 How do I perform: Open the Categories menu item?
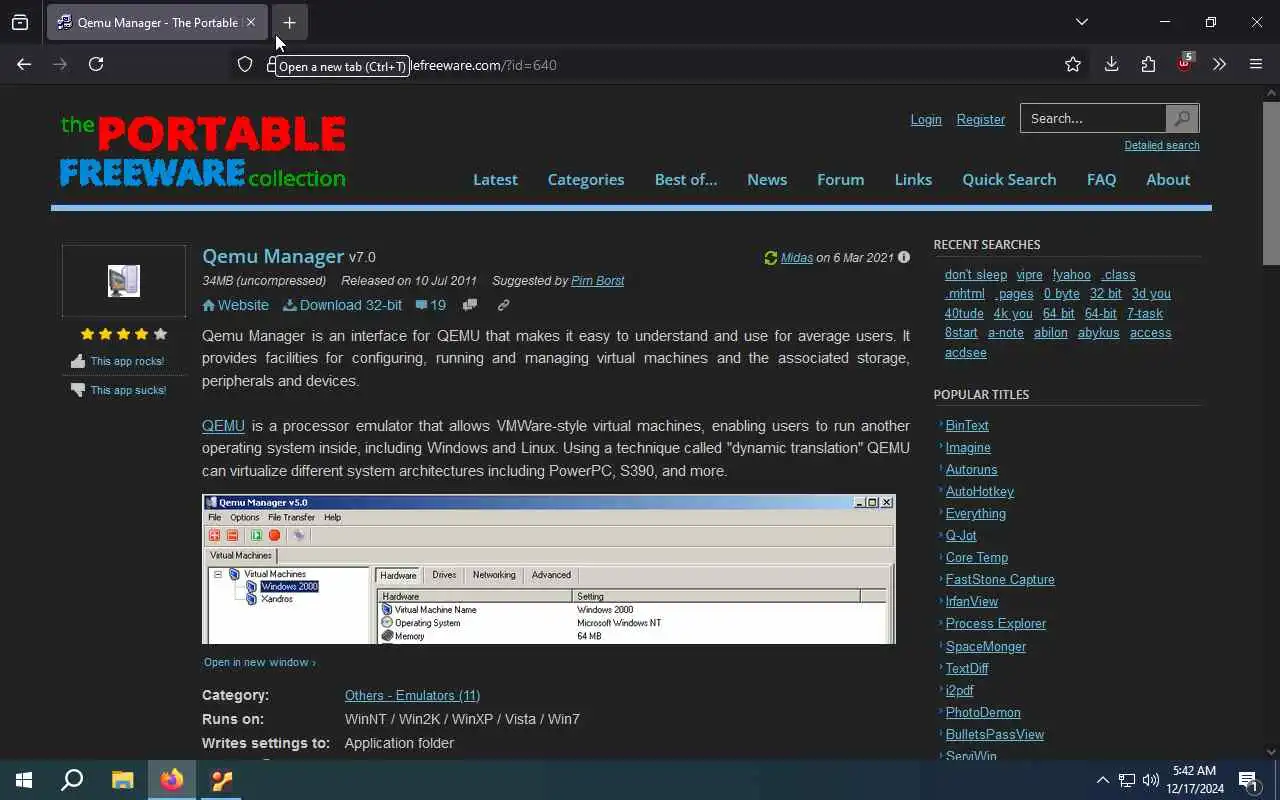pyautogui.click(x=586, y=180)
